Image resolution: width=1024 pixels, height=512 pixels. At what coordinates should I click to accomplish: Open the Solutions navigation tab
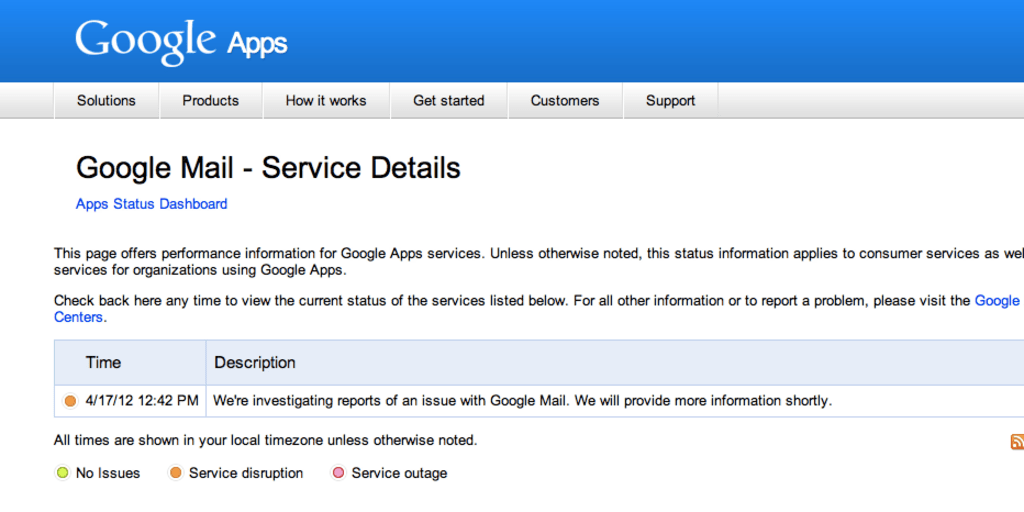pos(106,101)
